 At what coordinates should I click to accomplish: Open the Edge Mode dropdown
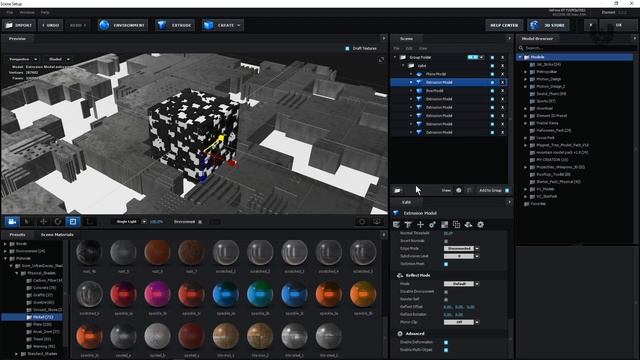tap(461, 248)
